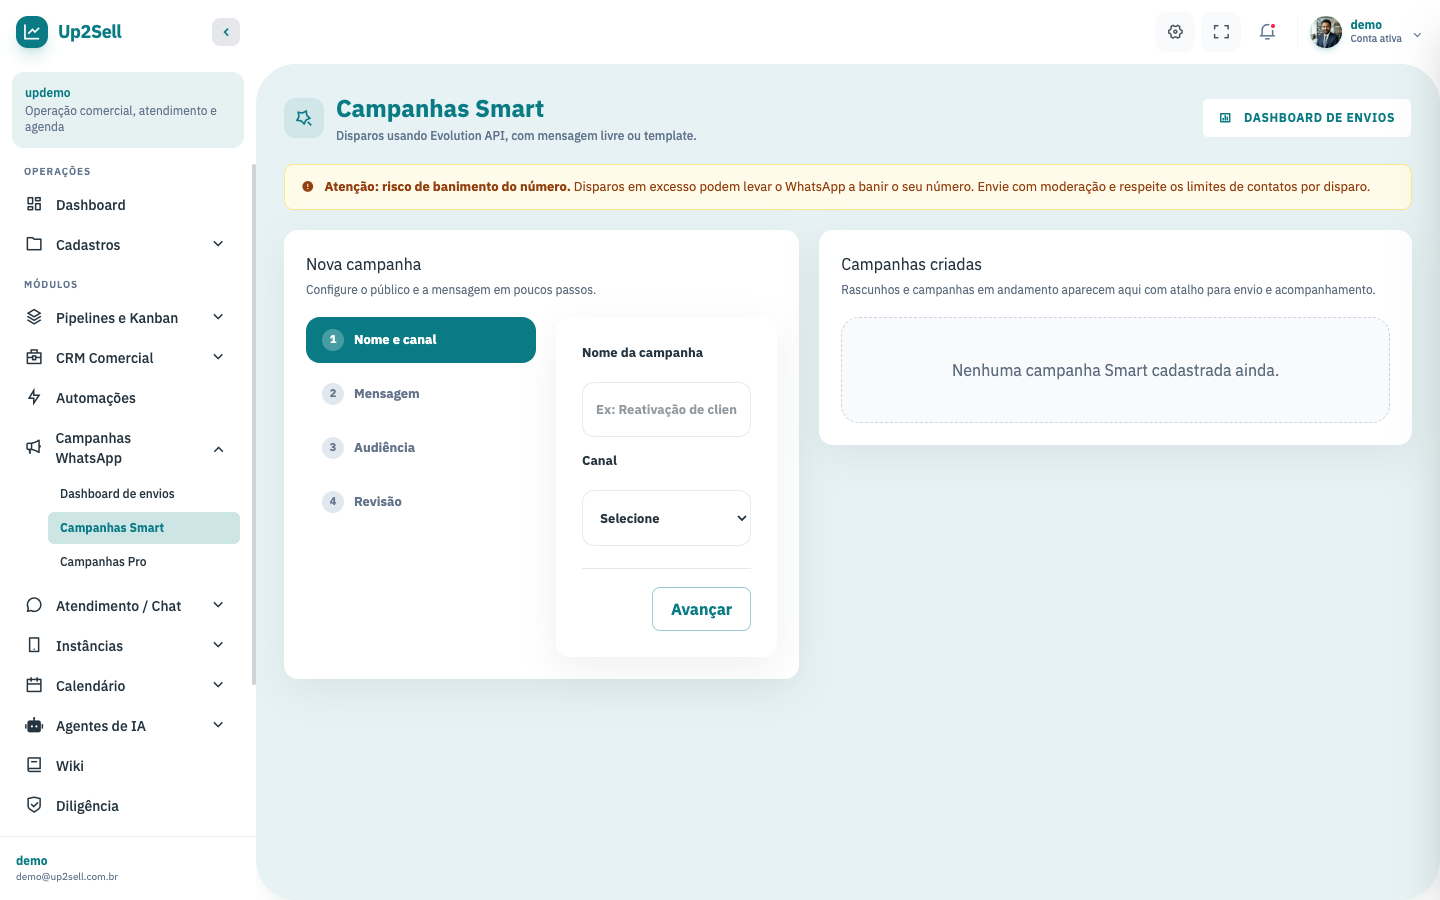Viewport: 1440px width, 900px height.
Task: Toggle fullscreen mode icon
Action: coord(1221,32)
